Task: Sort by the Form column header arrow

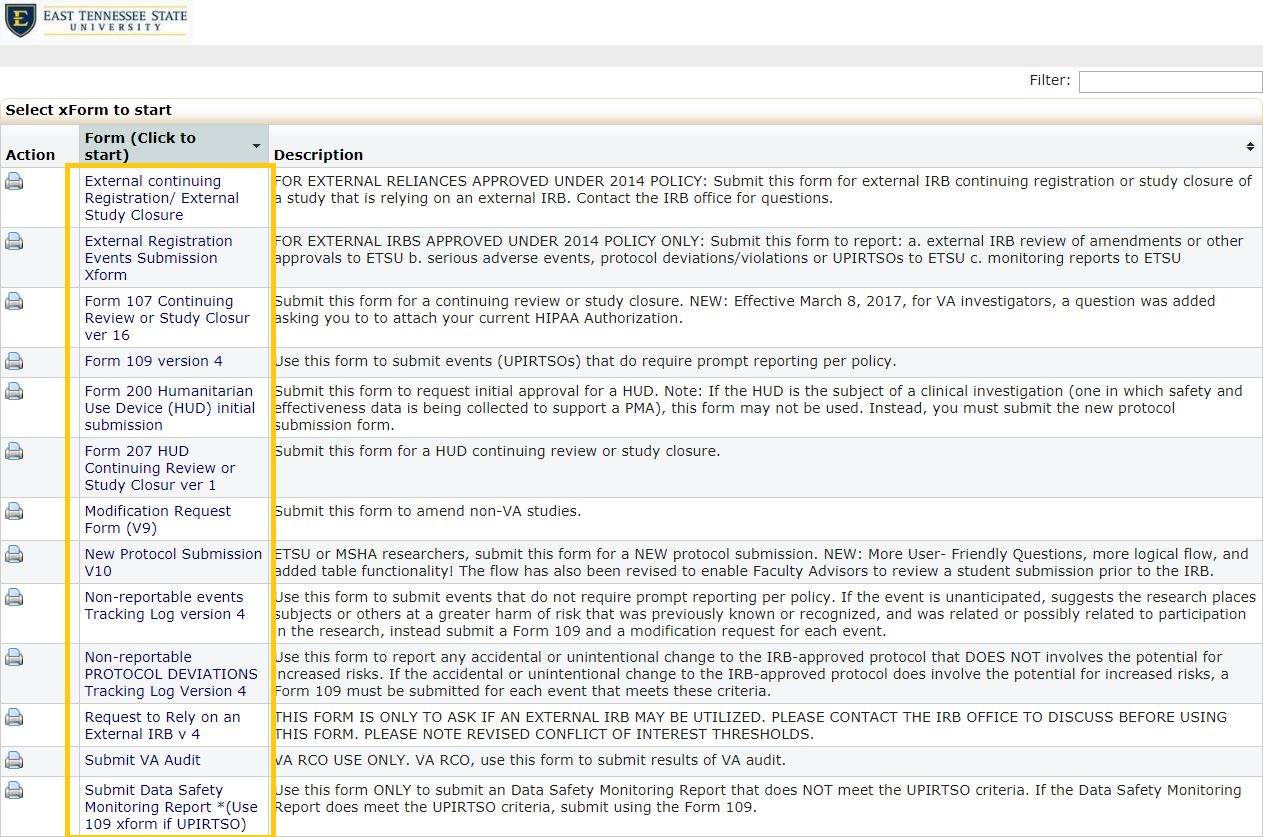Action: tap(256, 147)
